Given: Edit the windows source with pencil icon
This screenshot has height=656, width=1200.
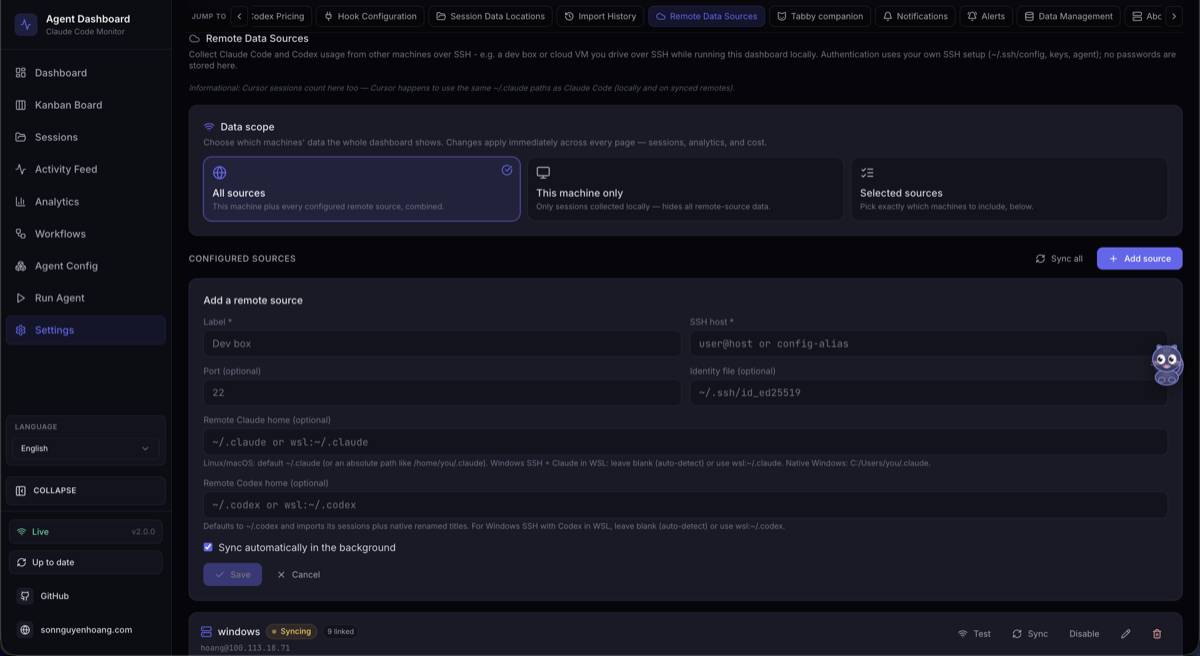Looking at the screenshot, I should tap(1126, 634).
